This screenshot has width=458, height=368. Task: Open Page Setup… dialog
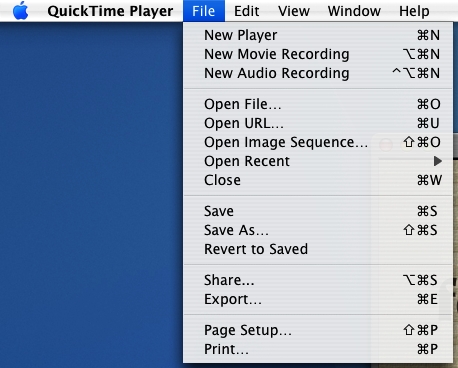click(318, 330)
